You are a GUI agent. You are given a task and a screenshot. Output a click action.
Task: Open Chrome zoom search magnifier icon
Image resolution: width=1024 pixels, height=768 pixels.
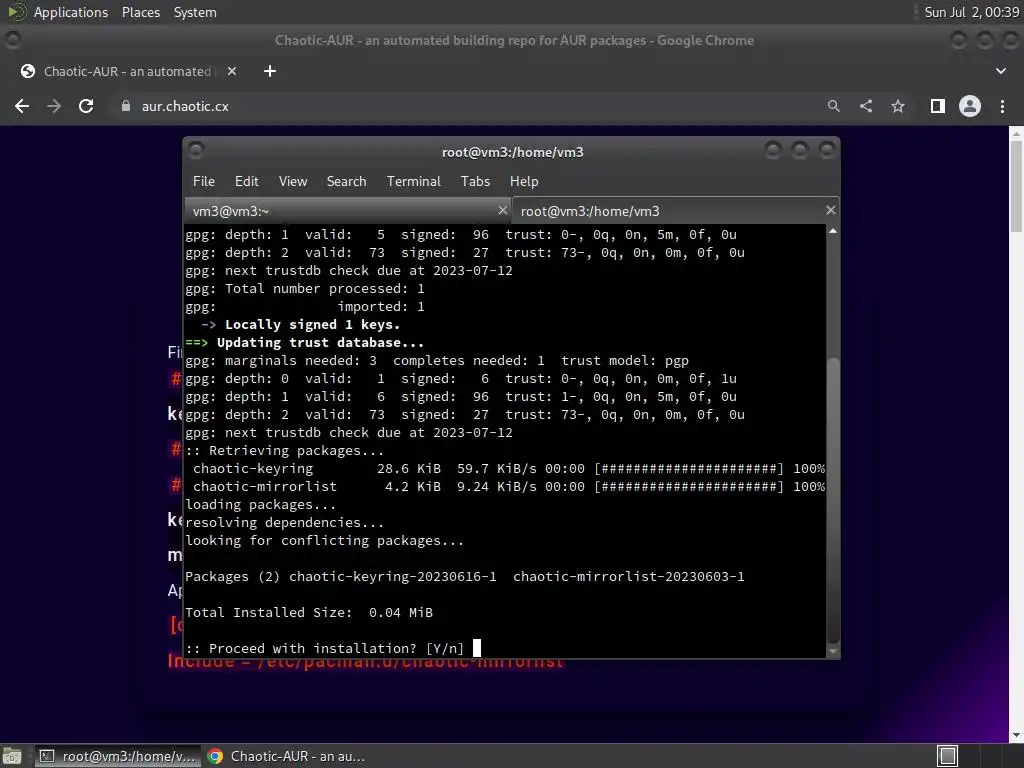[833, 106]
